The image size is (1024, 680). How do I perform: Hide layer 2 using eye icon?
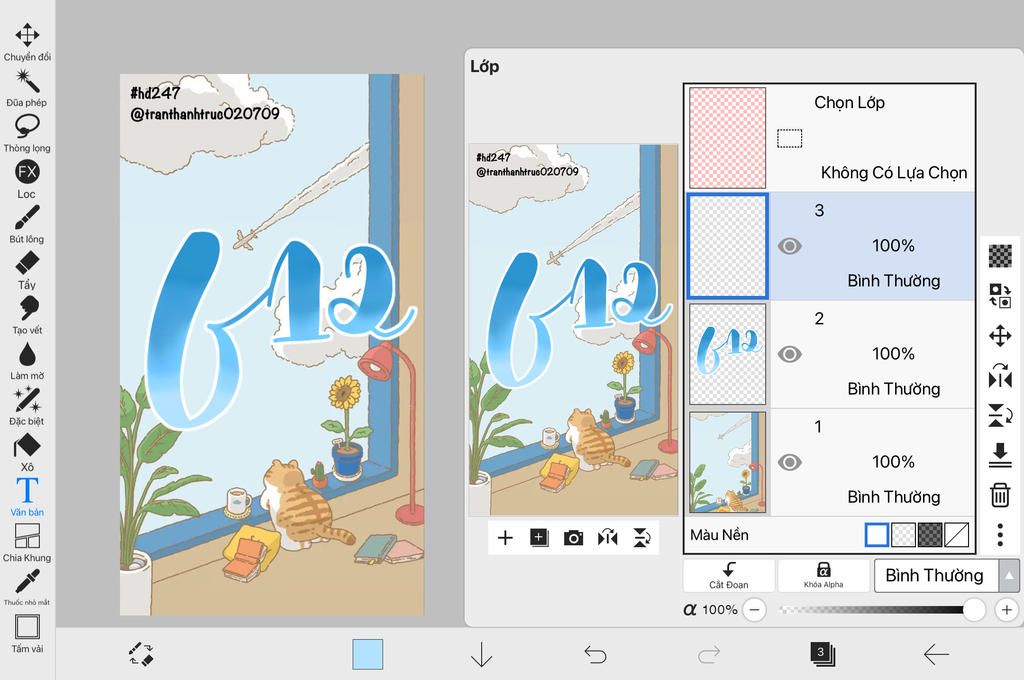click(790, 354)
